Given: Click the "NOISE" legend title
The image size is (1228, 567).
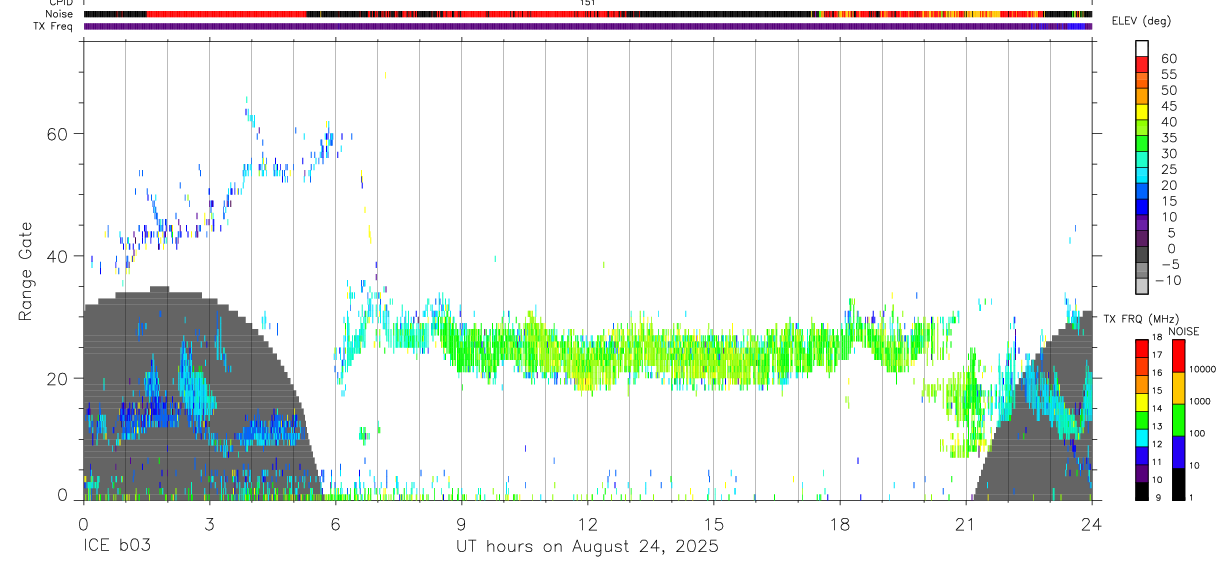Looking at the screenshot, I should point(1183,331).
